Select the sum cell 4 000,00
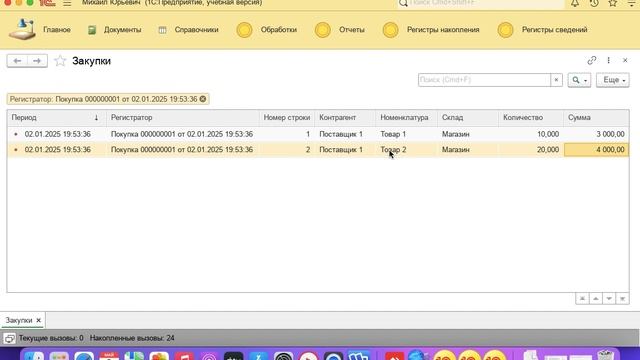This screenshot has width=640, height=360. tap(596, 150)
